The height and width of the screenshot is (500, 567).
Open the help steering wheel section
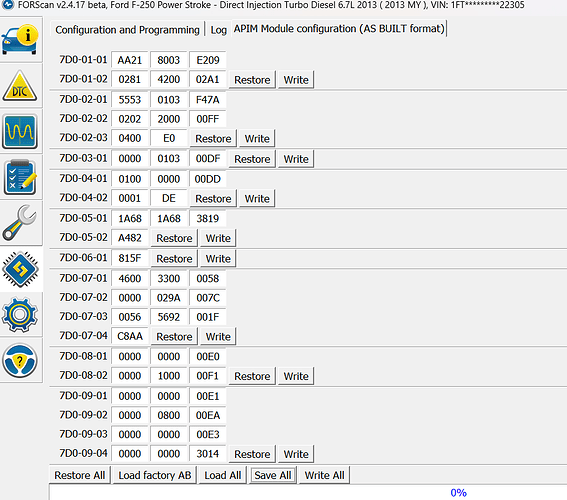pyautogui.click(x=20, y=360)
